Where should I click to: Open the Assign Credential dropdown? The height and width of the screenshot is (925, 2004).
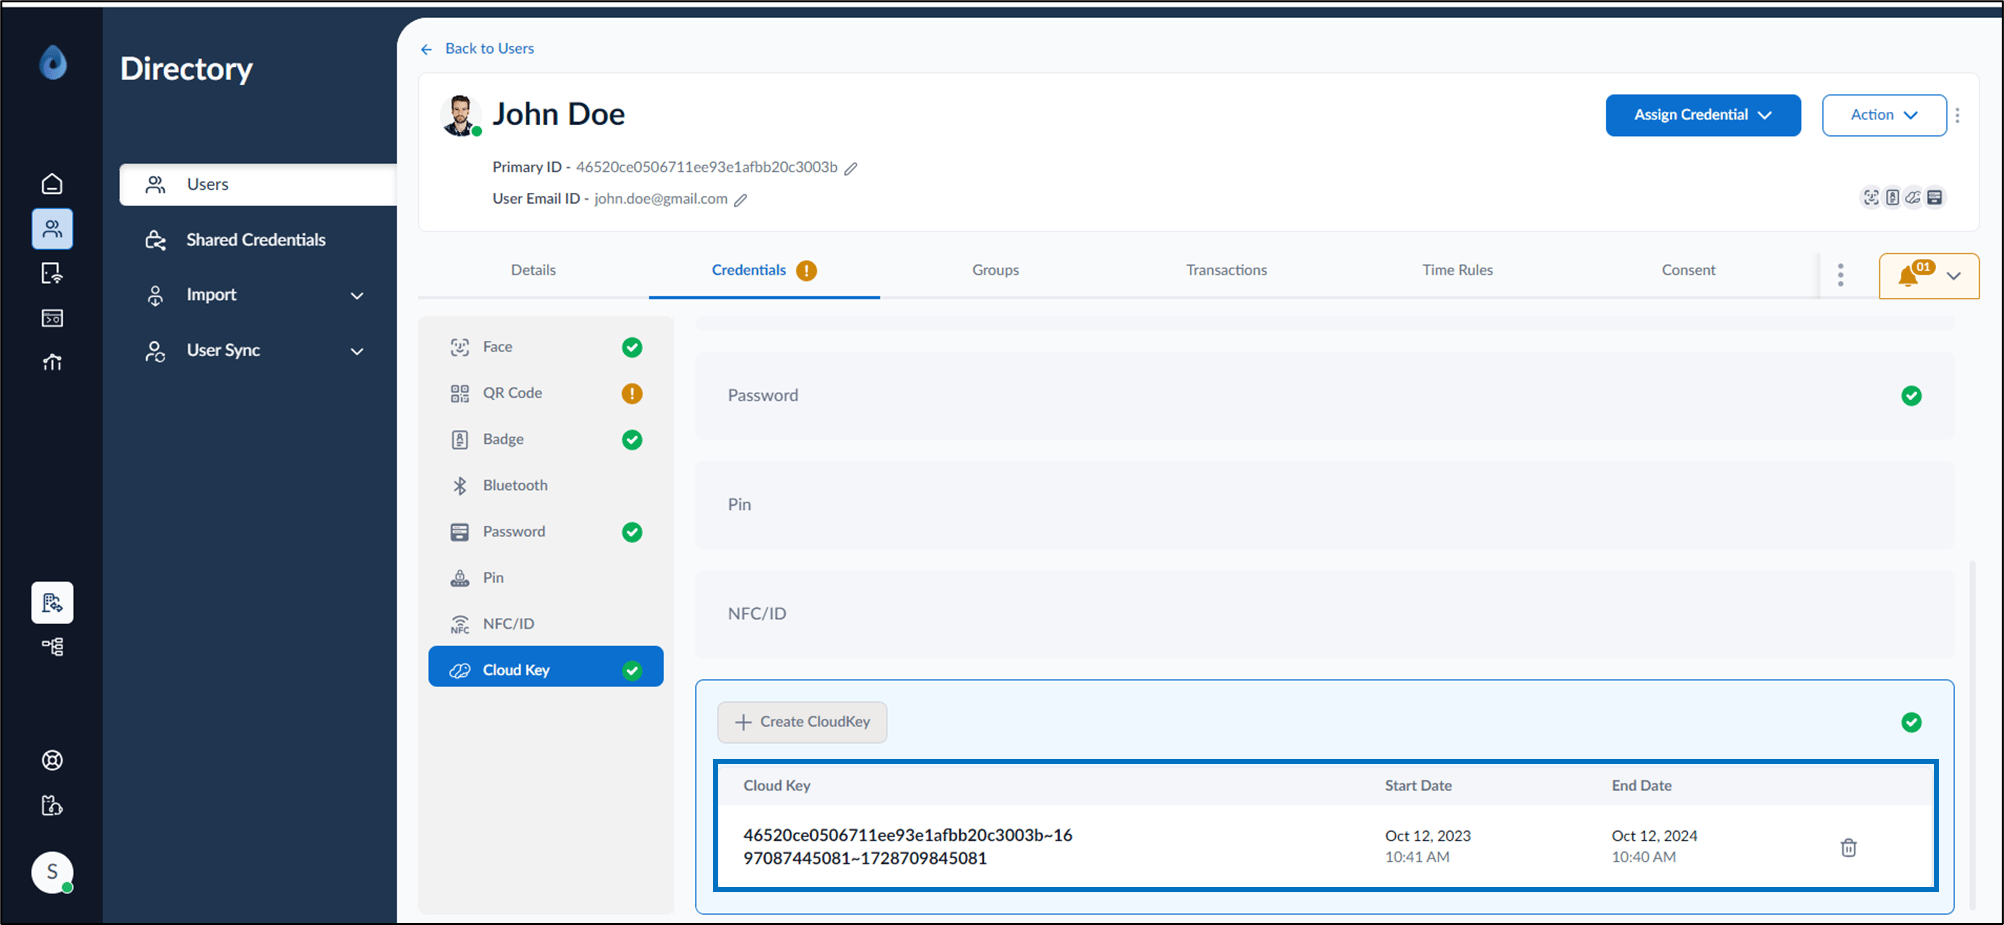[1703, 115]
